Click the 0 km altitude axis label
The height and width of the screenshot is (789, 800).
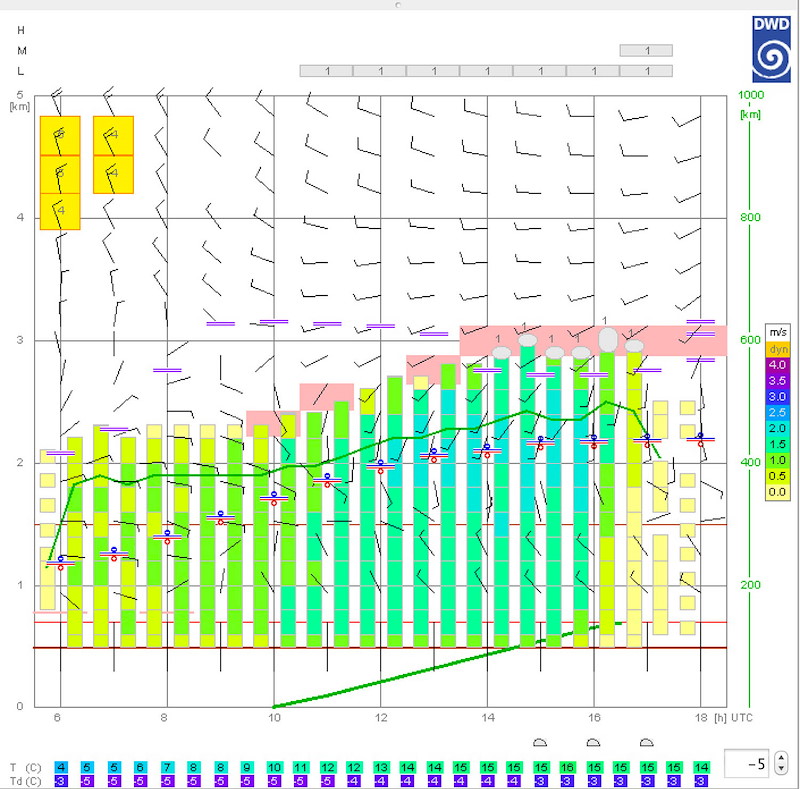tap(20, 706)
